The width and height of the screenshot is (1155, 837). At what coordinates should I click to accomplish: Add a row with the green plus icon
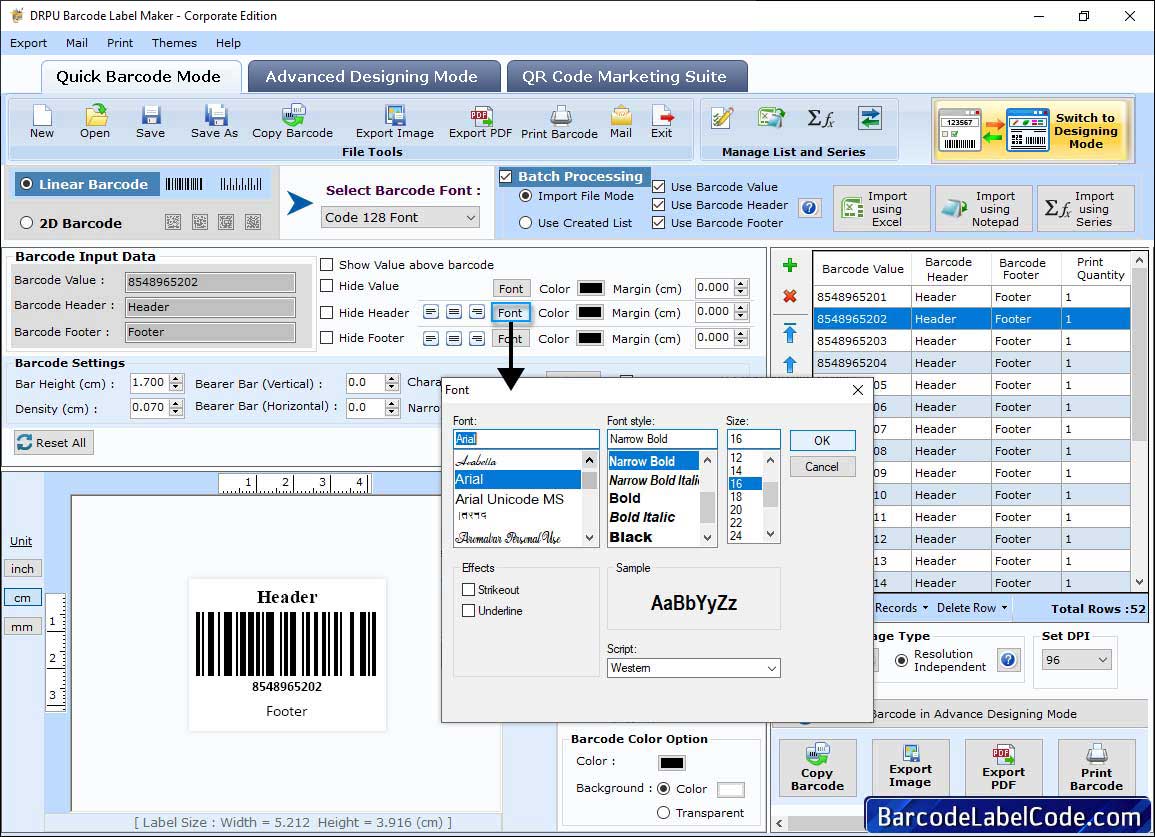click(790, 265)
